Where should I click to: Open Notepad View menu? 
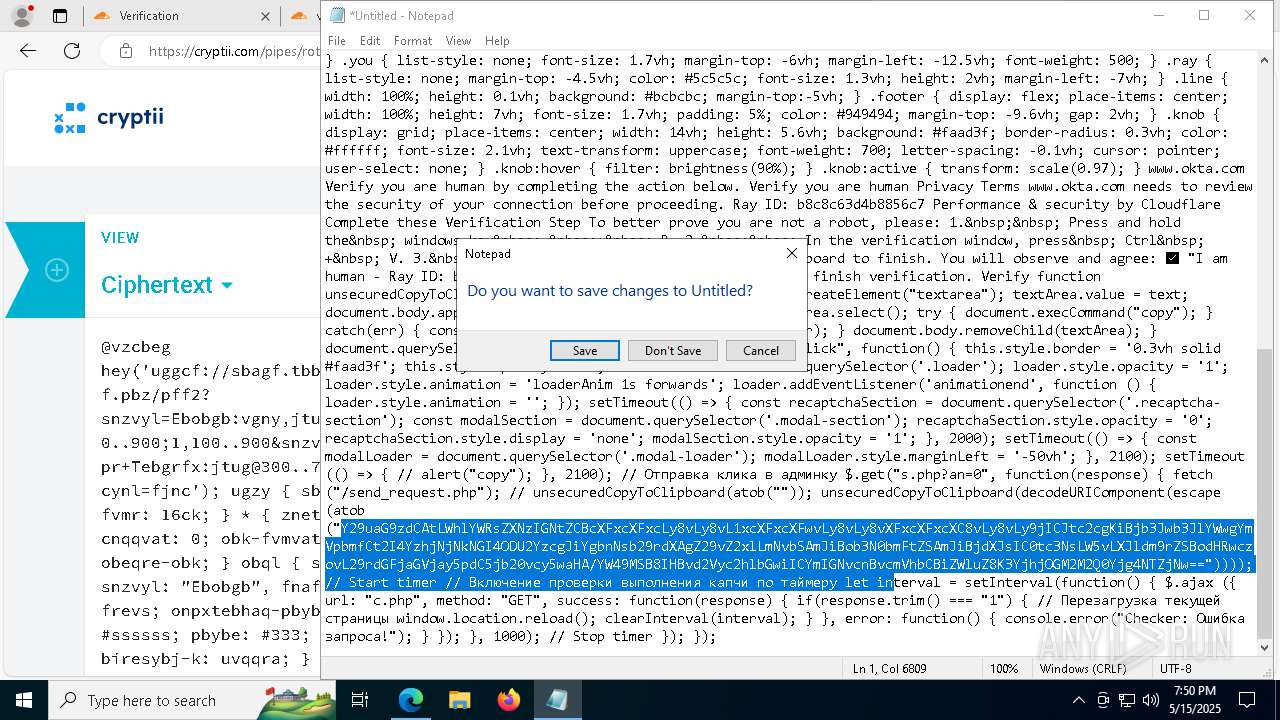(458, 41)
